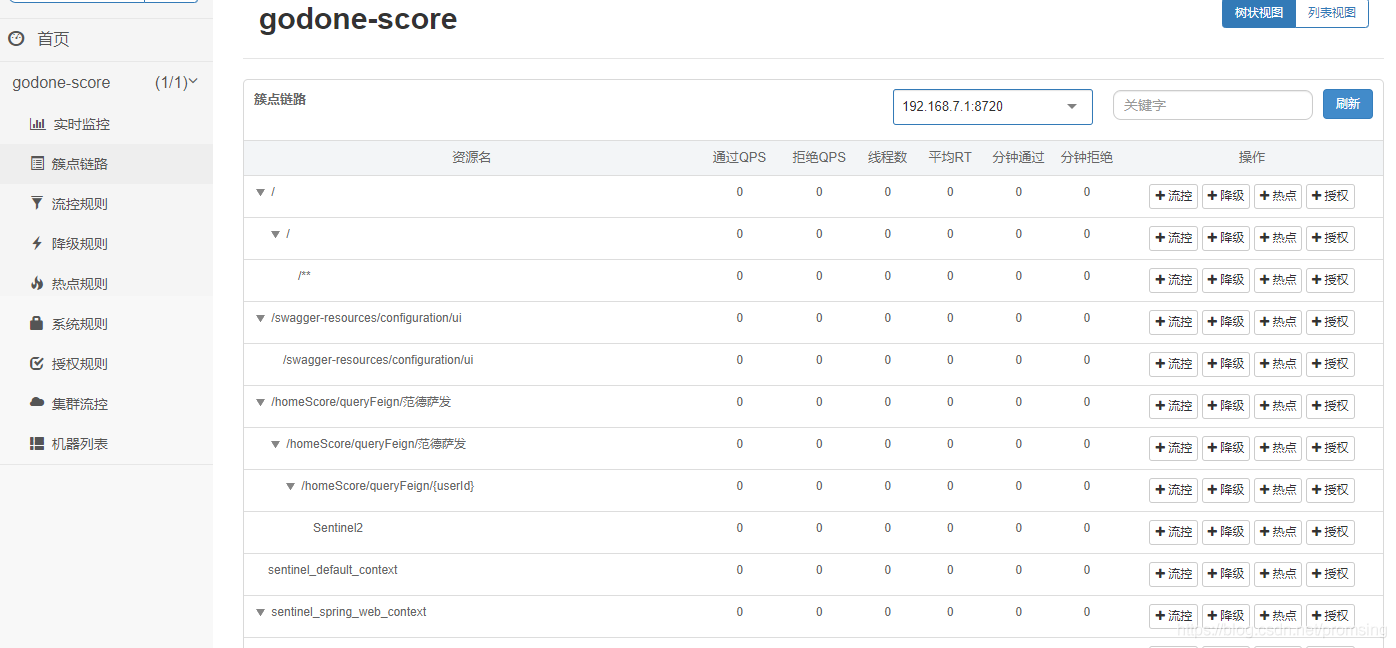Click the 簇点链路 panel title
The image size is (1396, 648).
pos(280,100)
